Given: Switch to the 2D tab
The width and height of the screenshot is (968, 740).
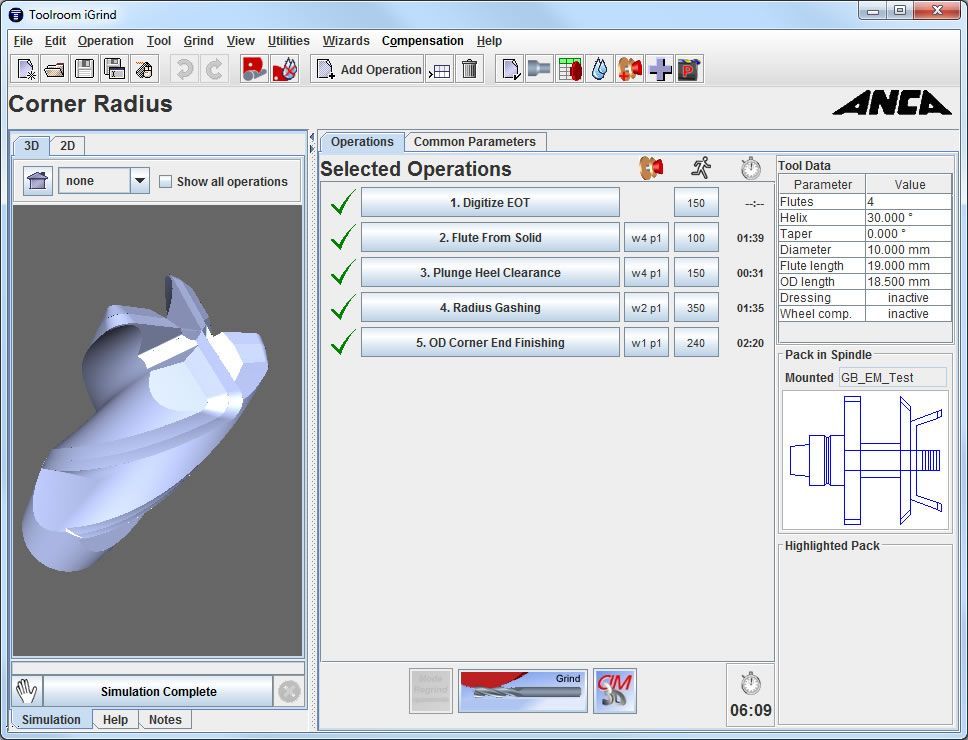Looking at the screenshot, I should pyautogui.click(x=67, y=146).
